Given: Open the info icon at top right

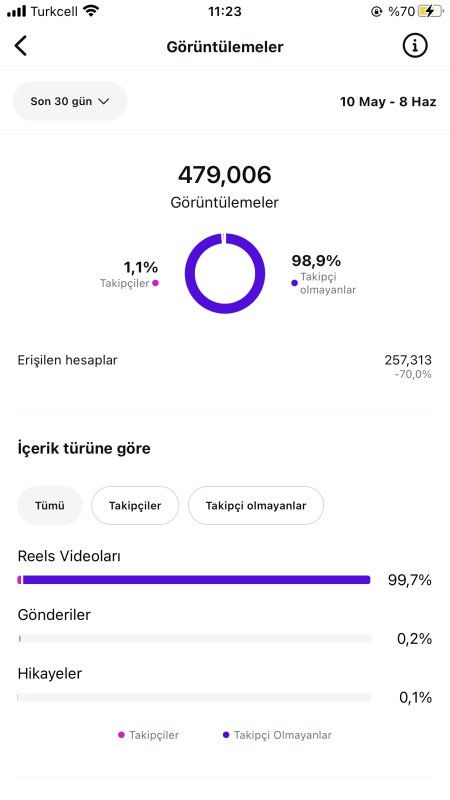Looking at the screenshot, I should point(415,46).
